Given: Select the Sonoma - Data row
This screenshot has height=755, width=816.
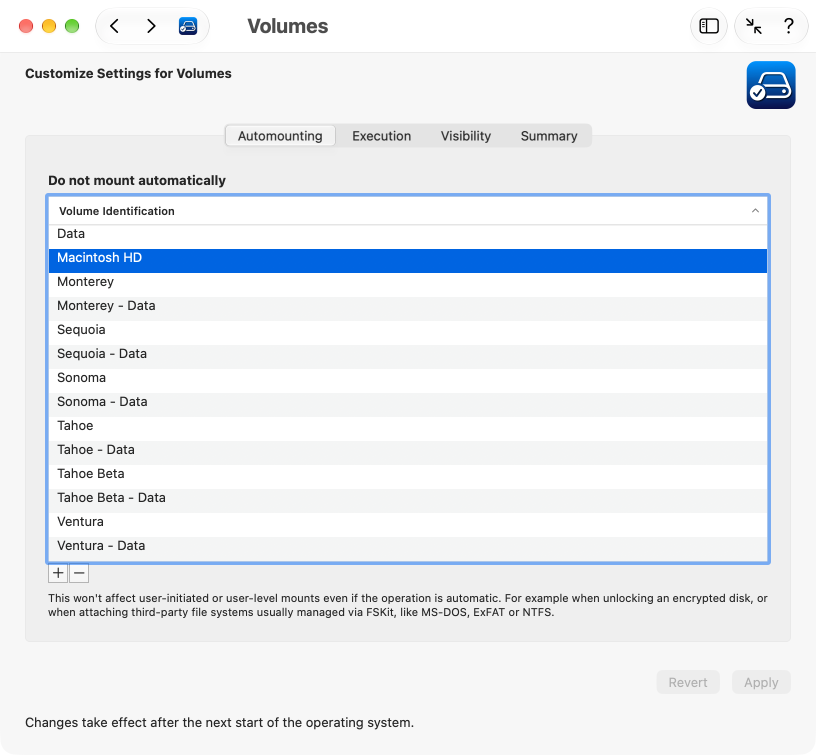Looking at the screenshot, I should (x=408, y=404).
